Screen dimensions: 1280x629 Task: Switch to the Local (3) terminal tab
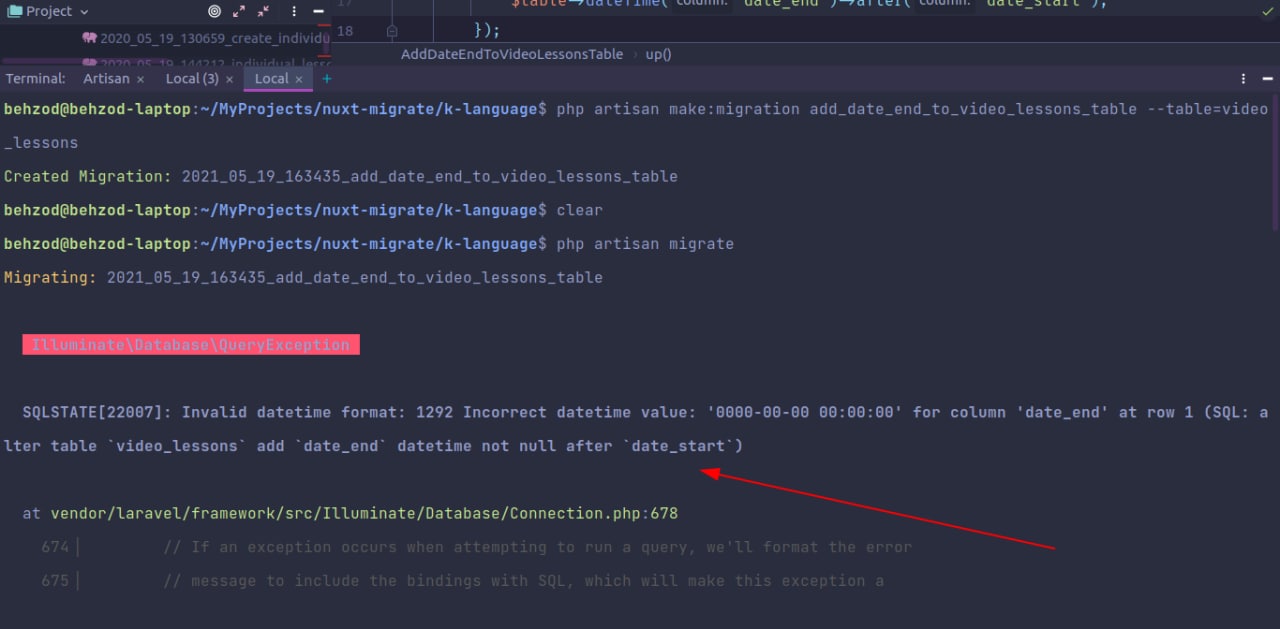tap(192, 78)
